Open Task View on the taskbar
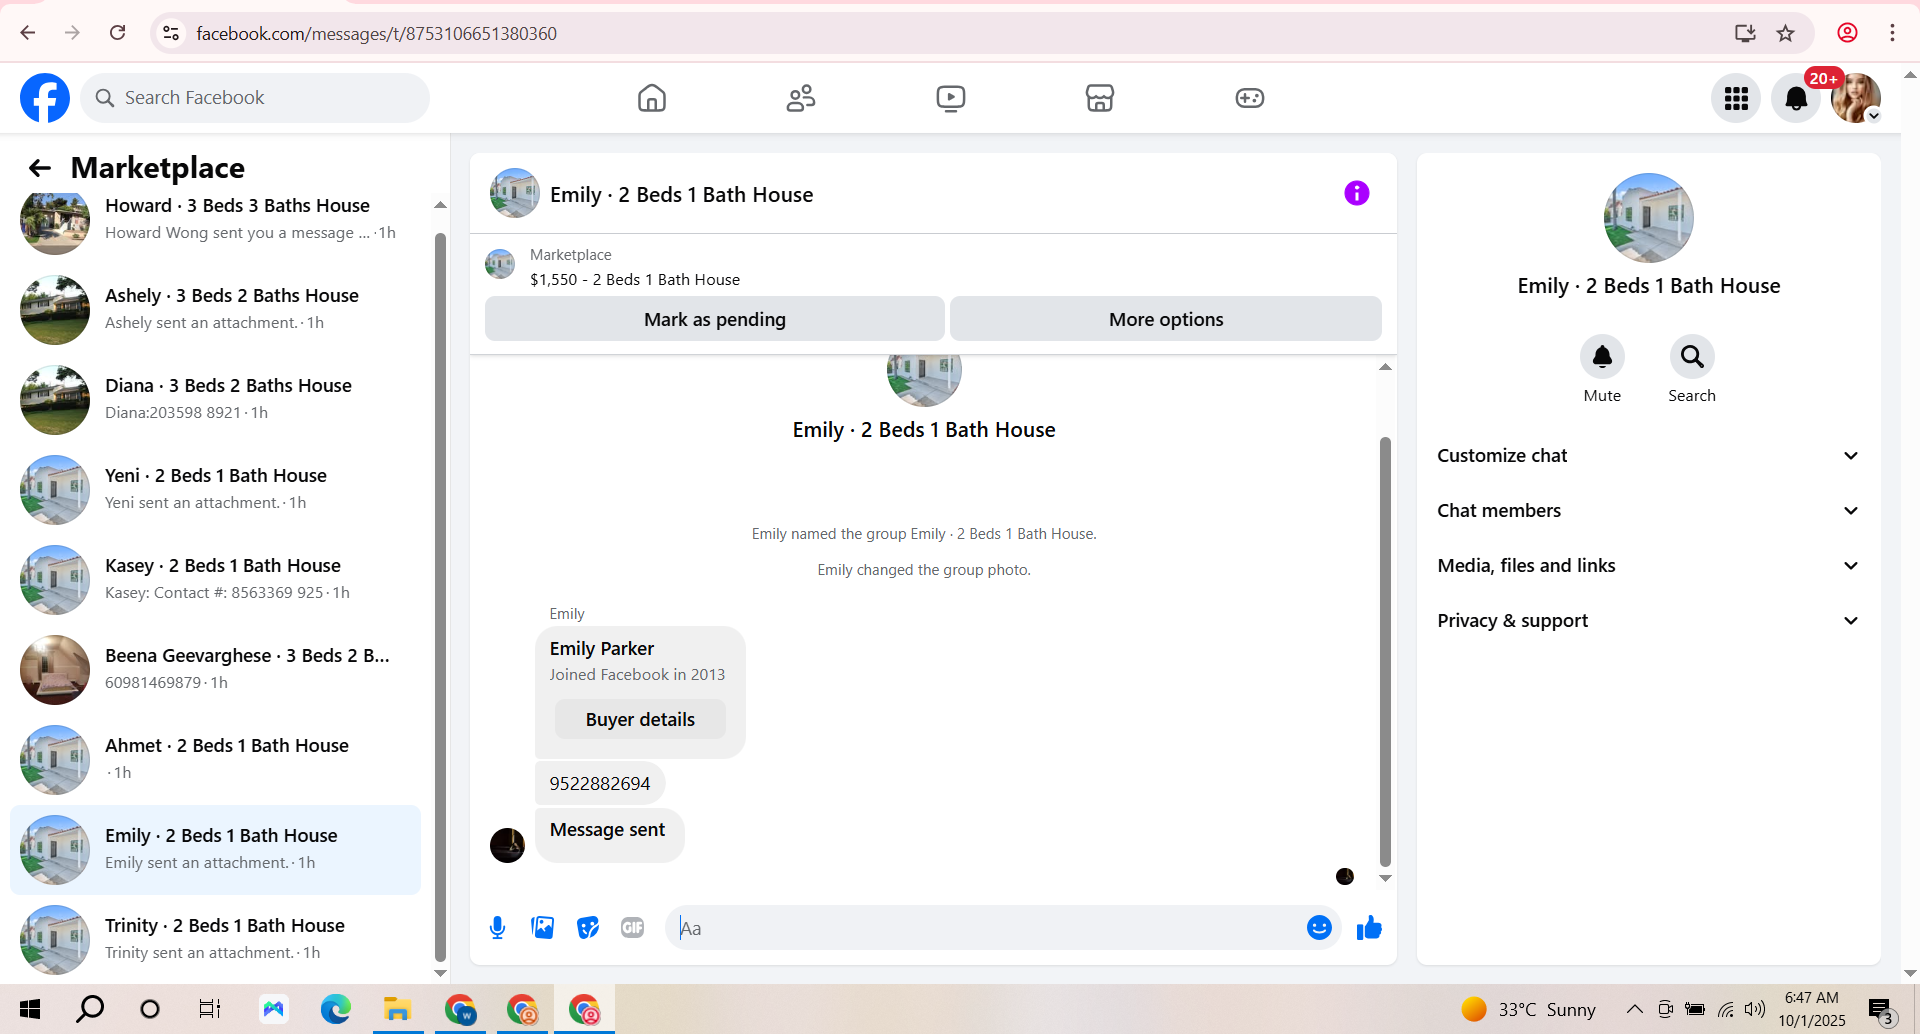This screenshot has height=1034, width=1920. [x=209, y=1009]
